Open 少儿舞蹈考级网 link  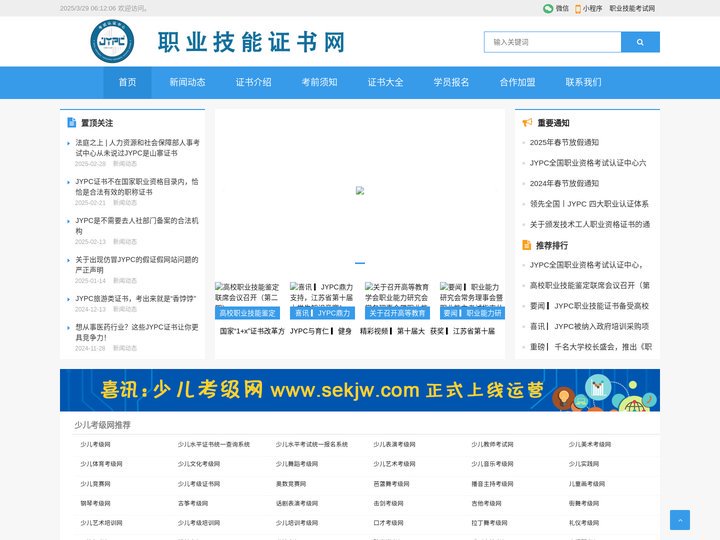click(x=297, y=464)
